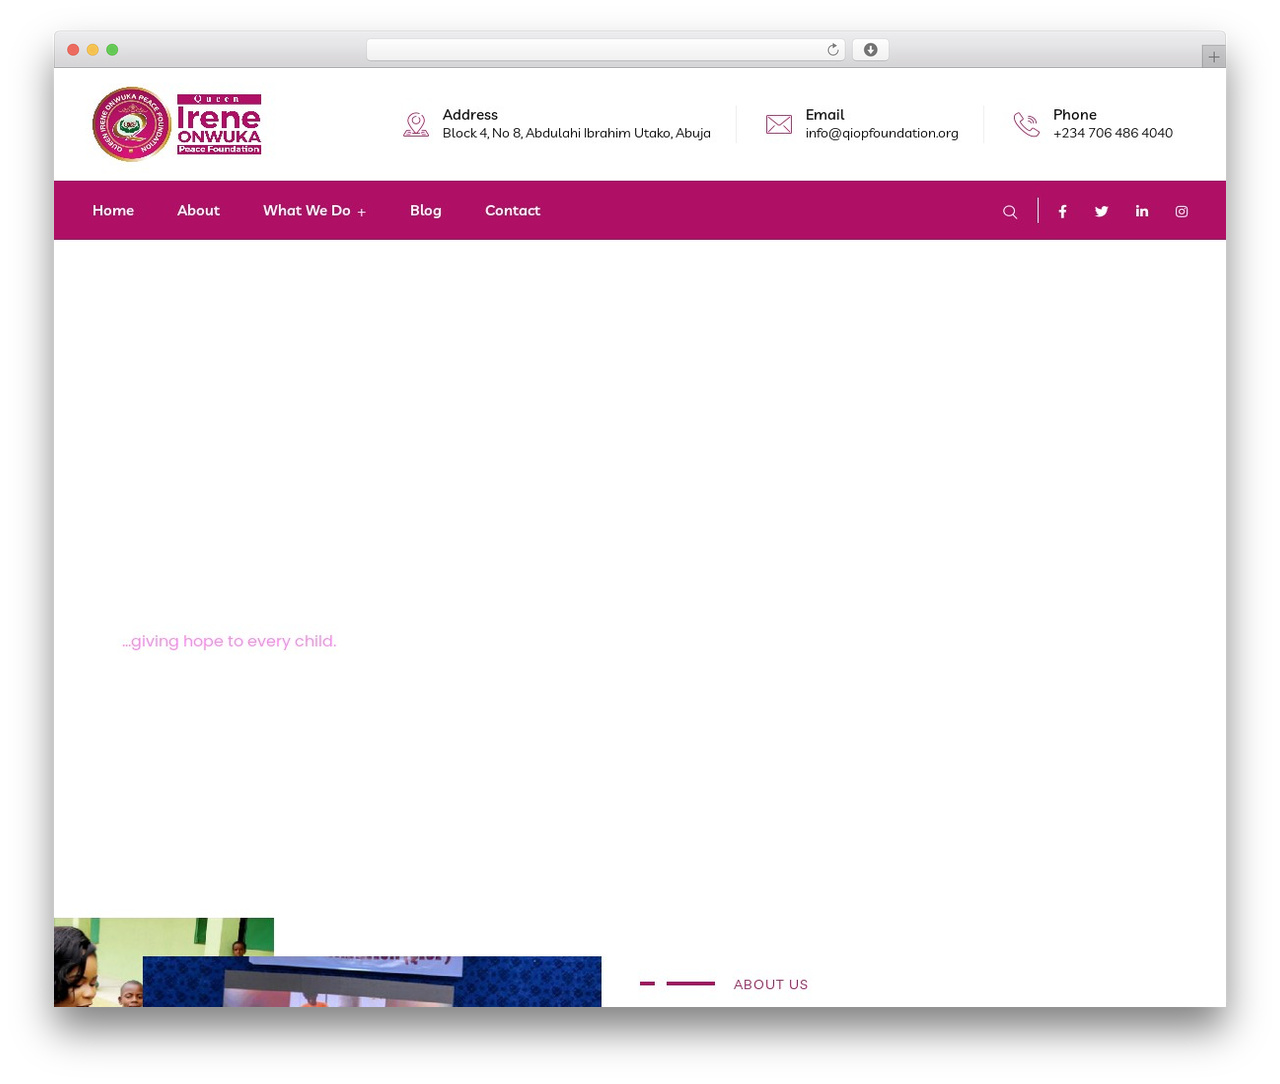Image resolution: width=1280 pixels, height=1084 pixels.
Task: Open the Twitter icon link
Action: 1101,211
